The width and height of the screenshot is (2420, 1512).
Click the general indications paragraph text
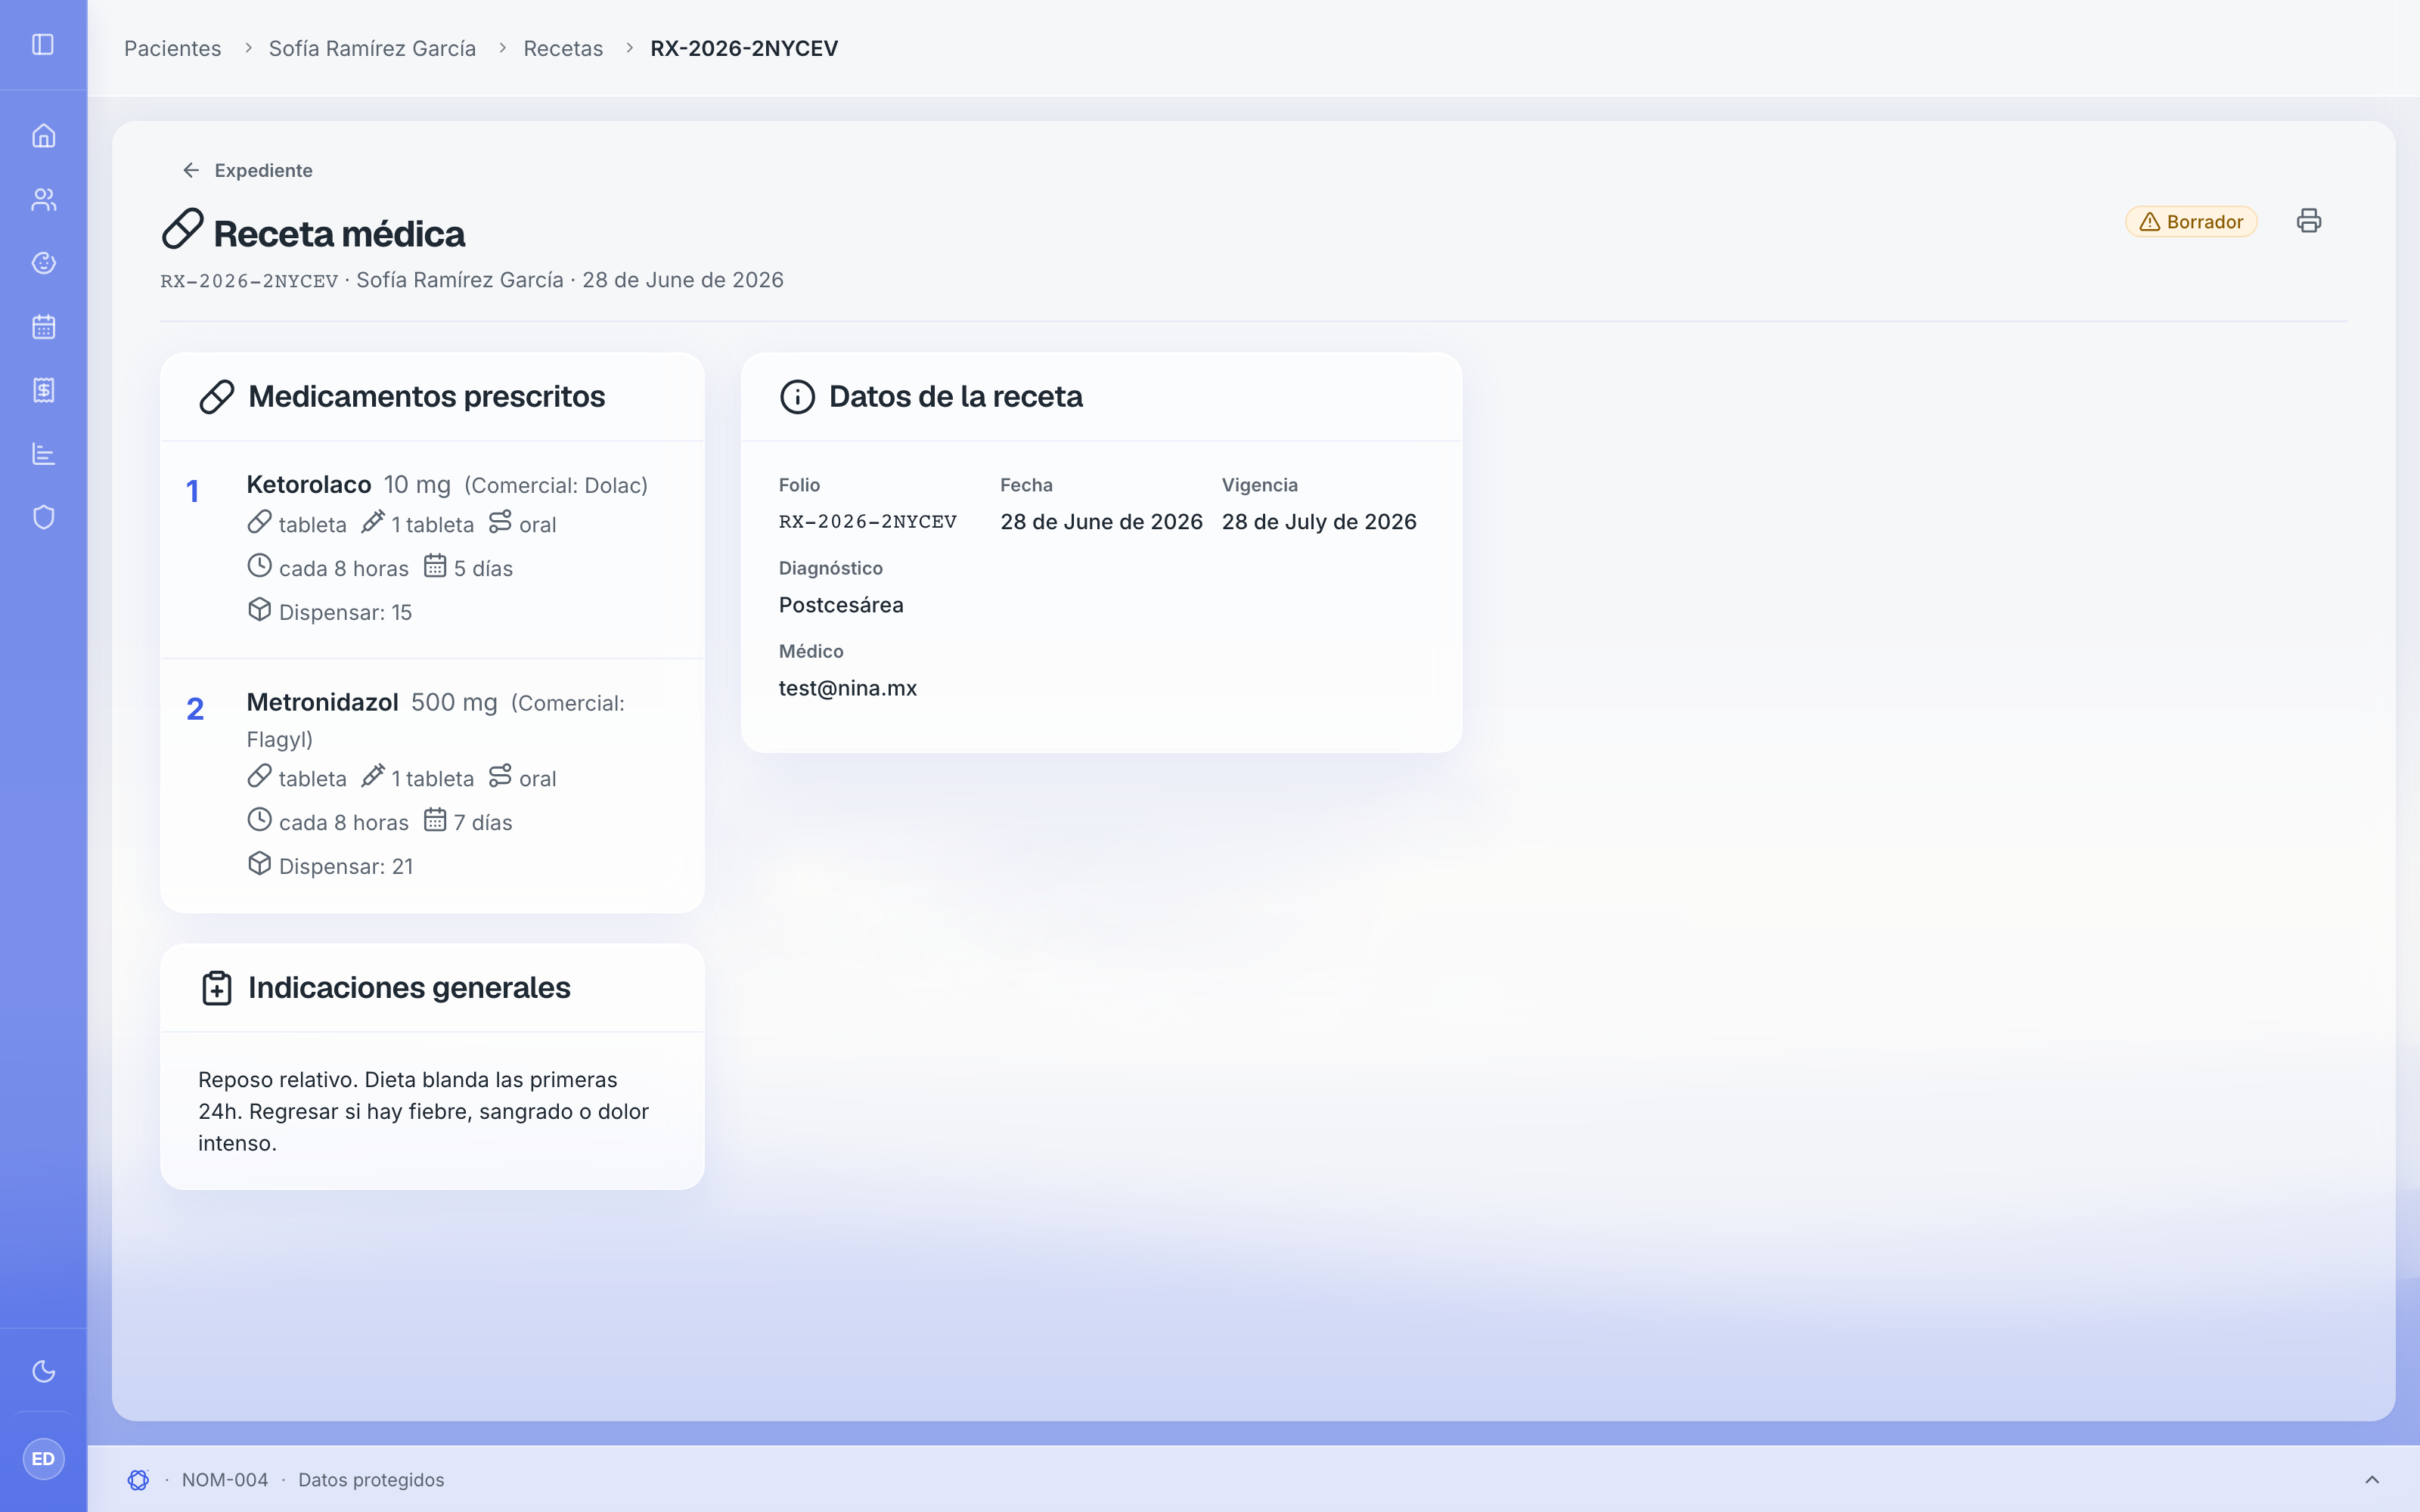(x=424, y=1111)
